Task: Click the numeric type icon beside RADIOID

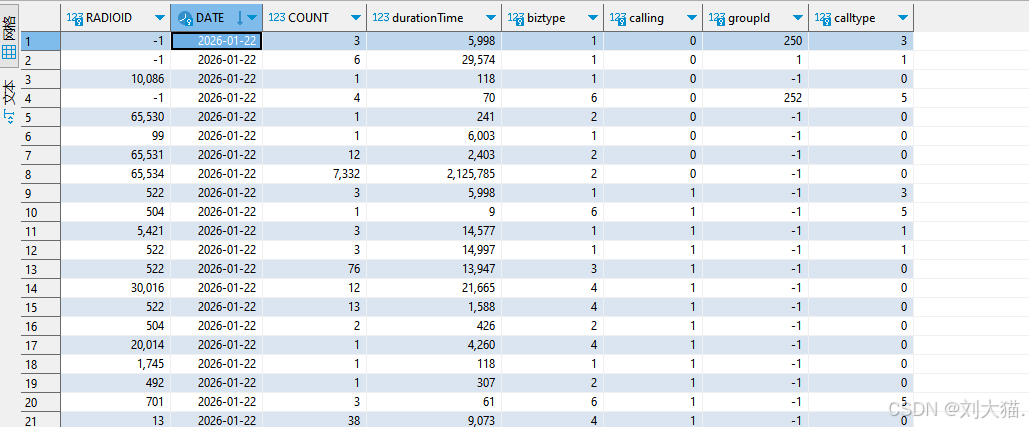Action: click(x=75, y=18)
